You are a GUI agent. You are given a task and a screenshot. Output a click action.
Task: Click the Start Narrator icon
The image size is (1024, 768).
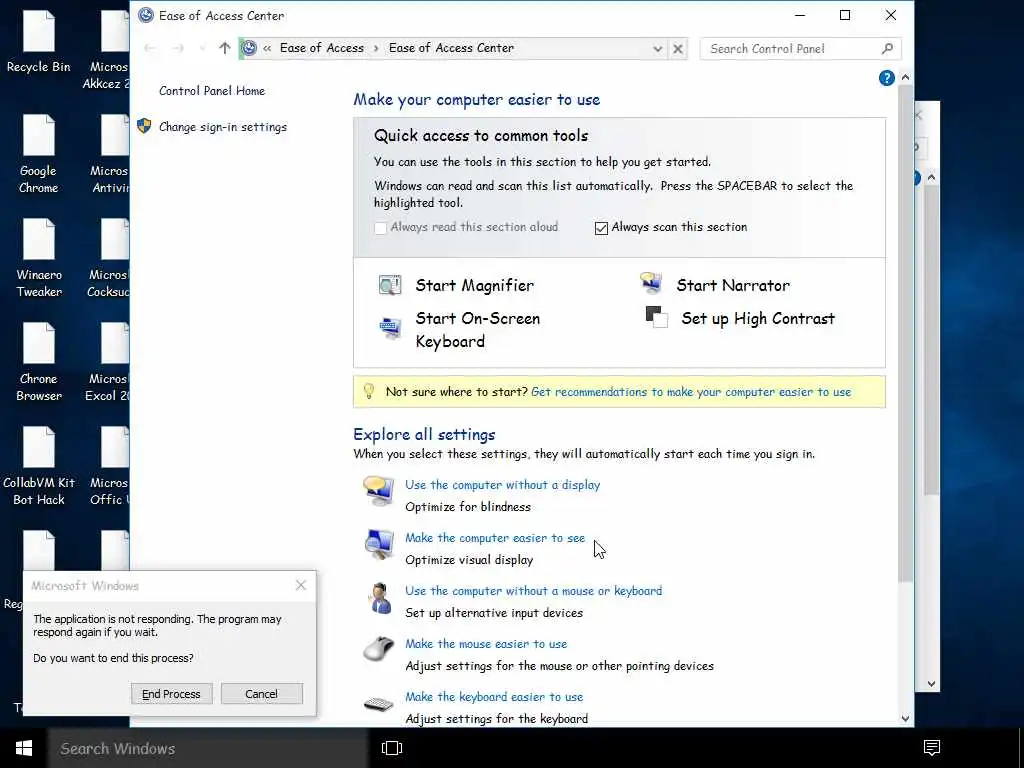pos(651,284)
